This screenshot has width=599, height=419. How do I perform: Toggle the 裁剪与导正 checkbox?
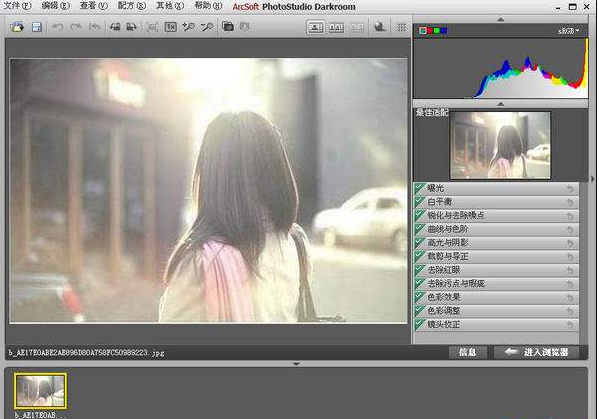pos(420,256)
